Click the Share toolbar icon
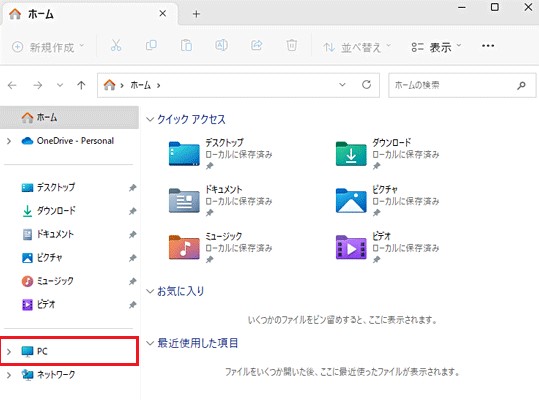 [x=256, y=45]
